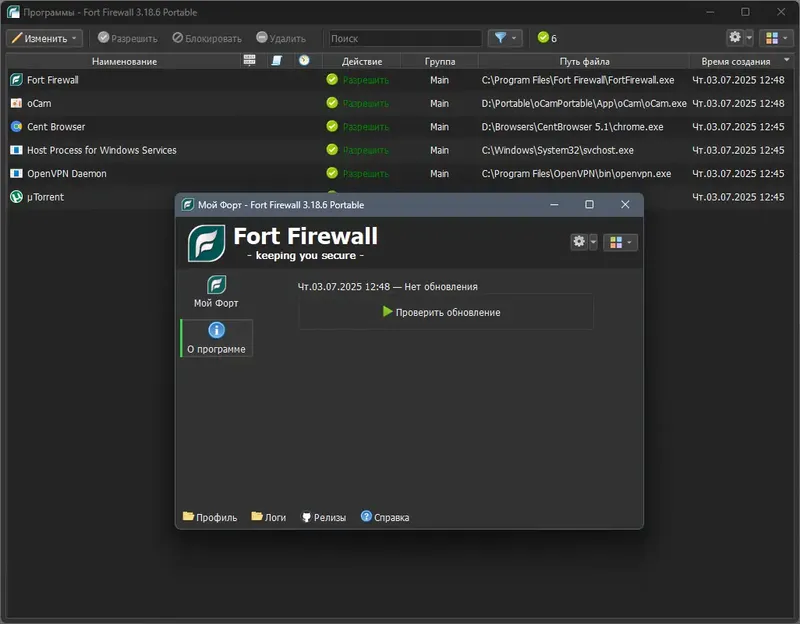Click green allow checkmark in svchost row

[332, 150]
